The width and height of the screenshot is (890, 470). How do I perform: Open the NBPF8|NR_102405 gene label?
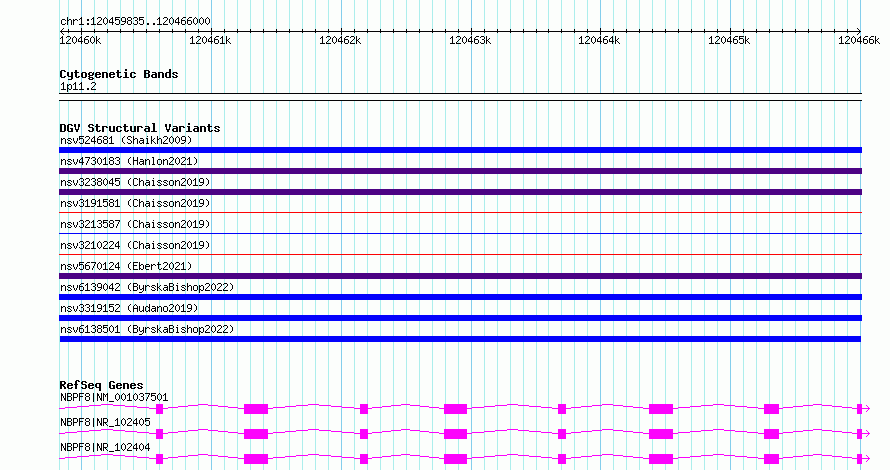[105, 422]
